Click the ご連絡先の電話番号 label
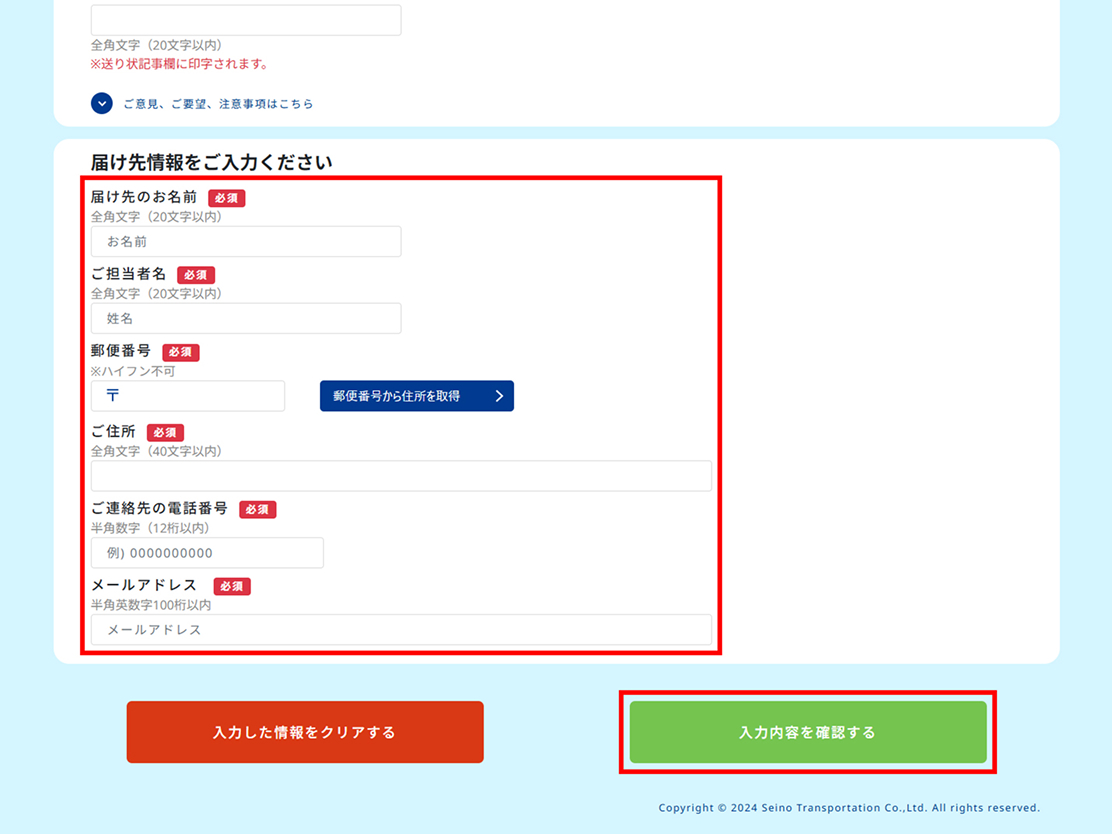 160,508
